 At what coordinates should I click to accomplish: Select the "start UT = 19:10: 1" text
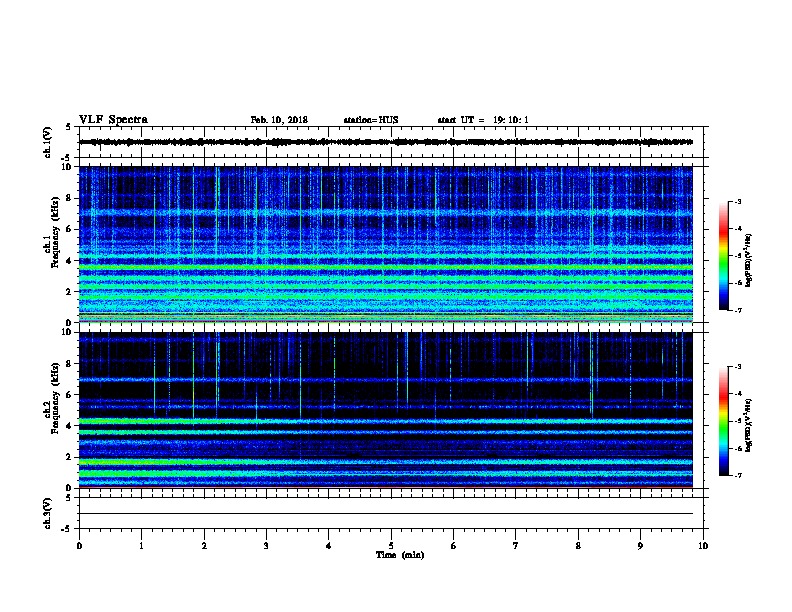[483, 120]
